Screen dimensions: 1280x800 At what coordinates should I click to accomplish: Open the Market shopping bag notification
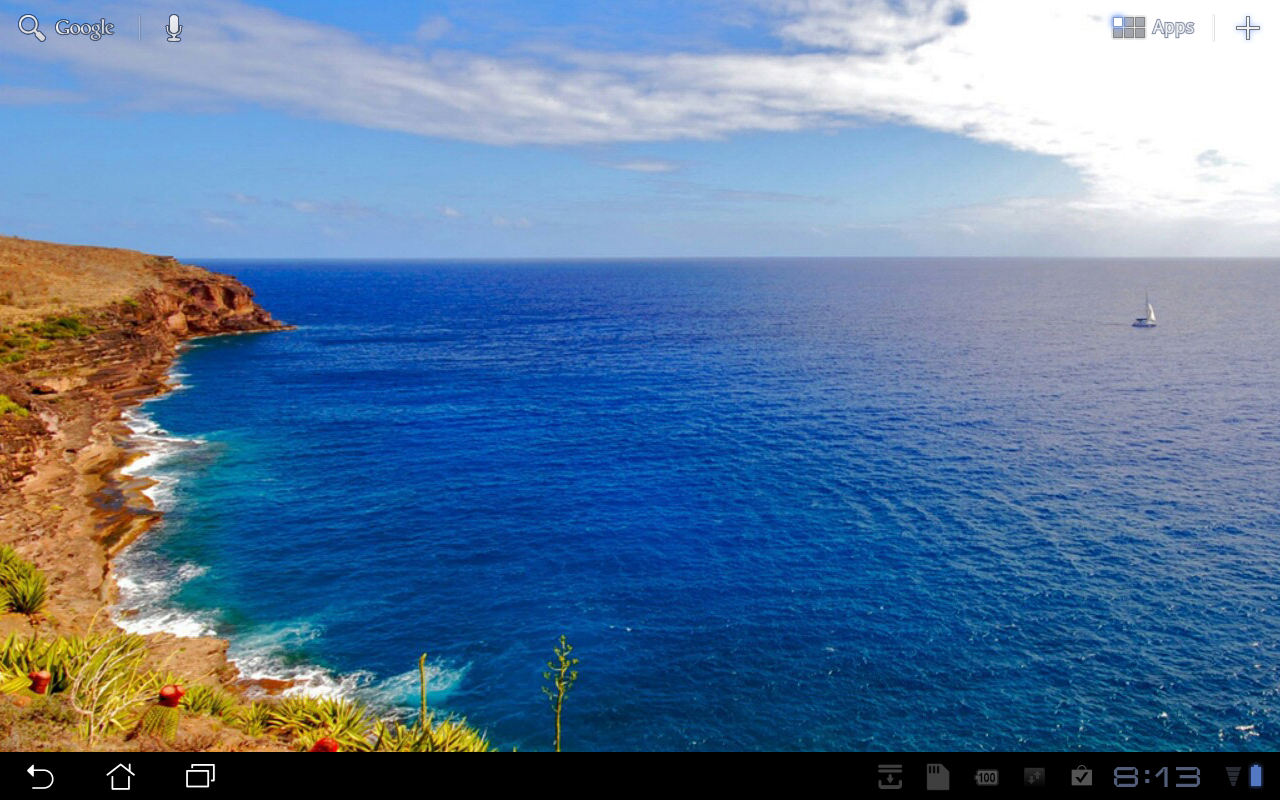point(1081,777)
